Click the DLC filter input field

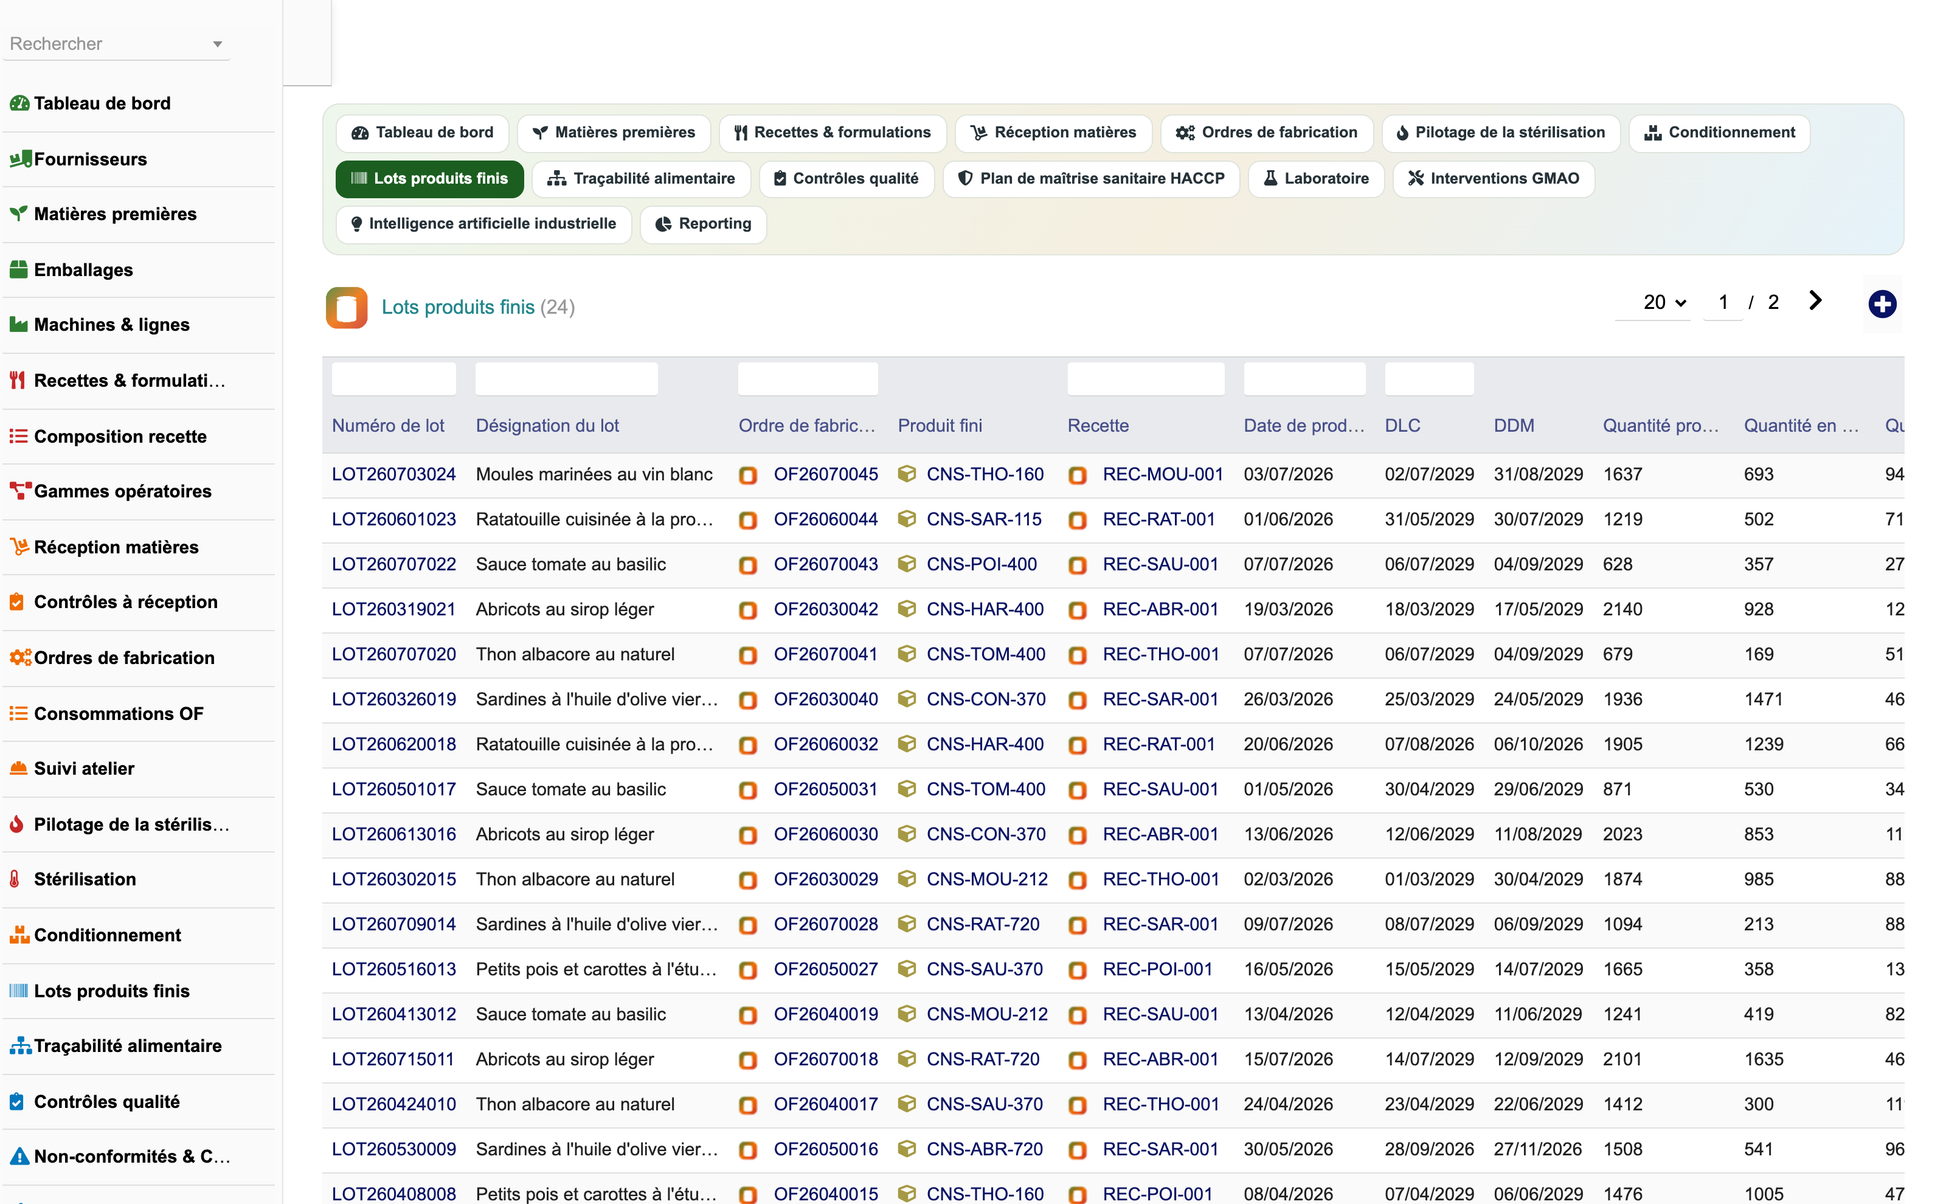[1429, 379]
